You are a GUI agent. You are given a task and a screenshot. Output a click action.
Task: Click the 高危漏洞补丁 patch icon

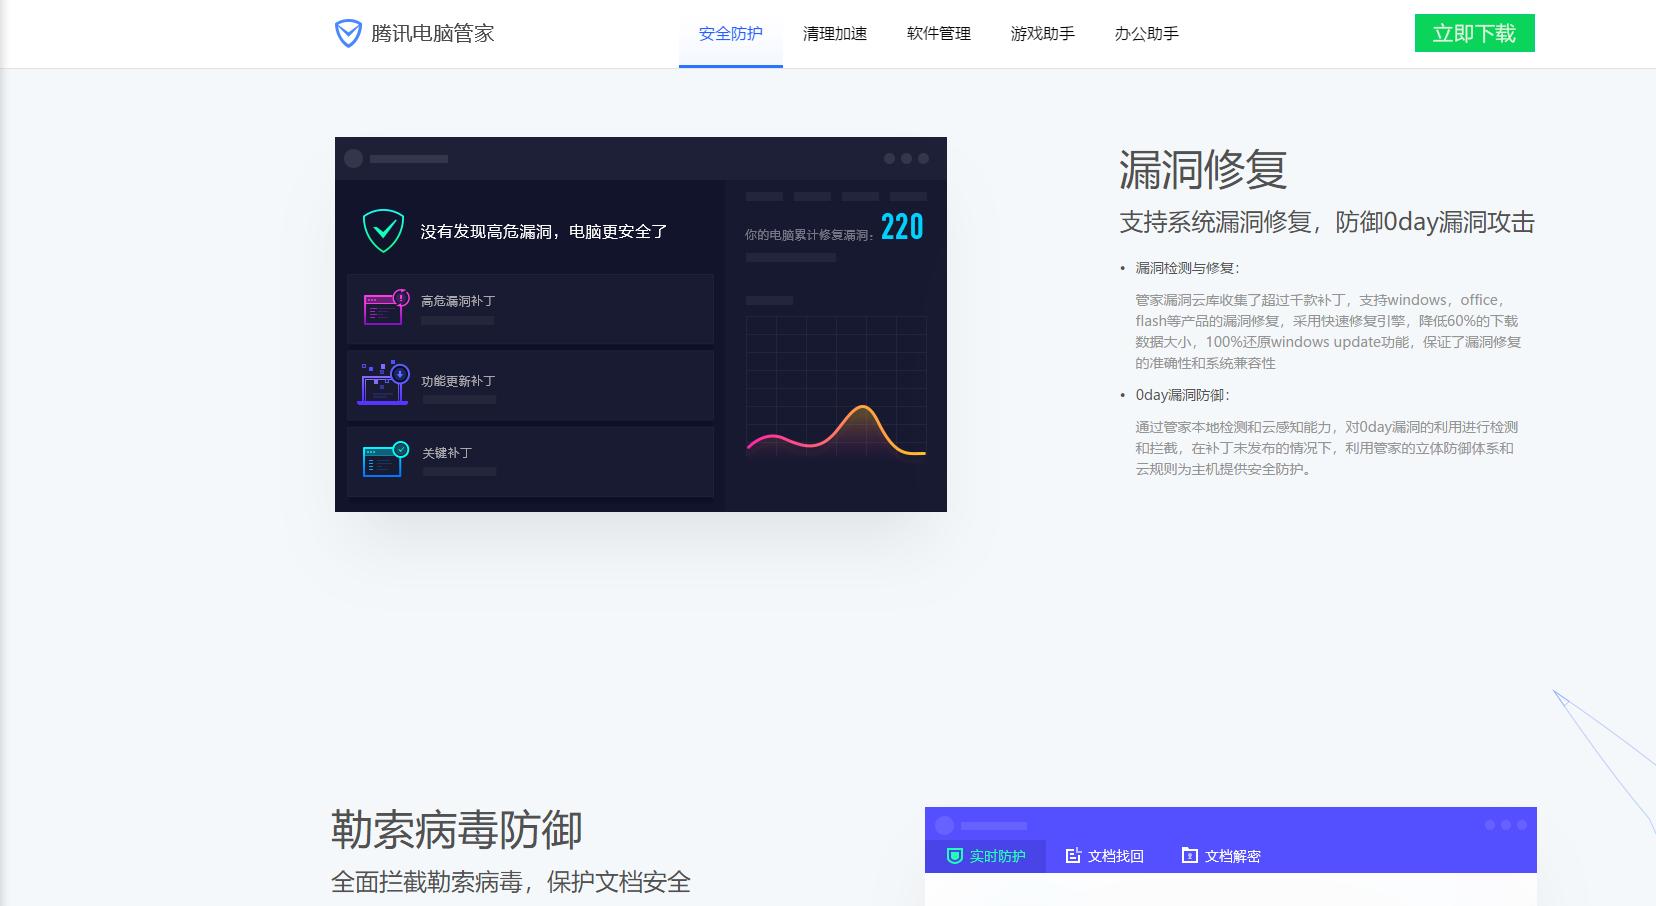pos(384,306)
